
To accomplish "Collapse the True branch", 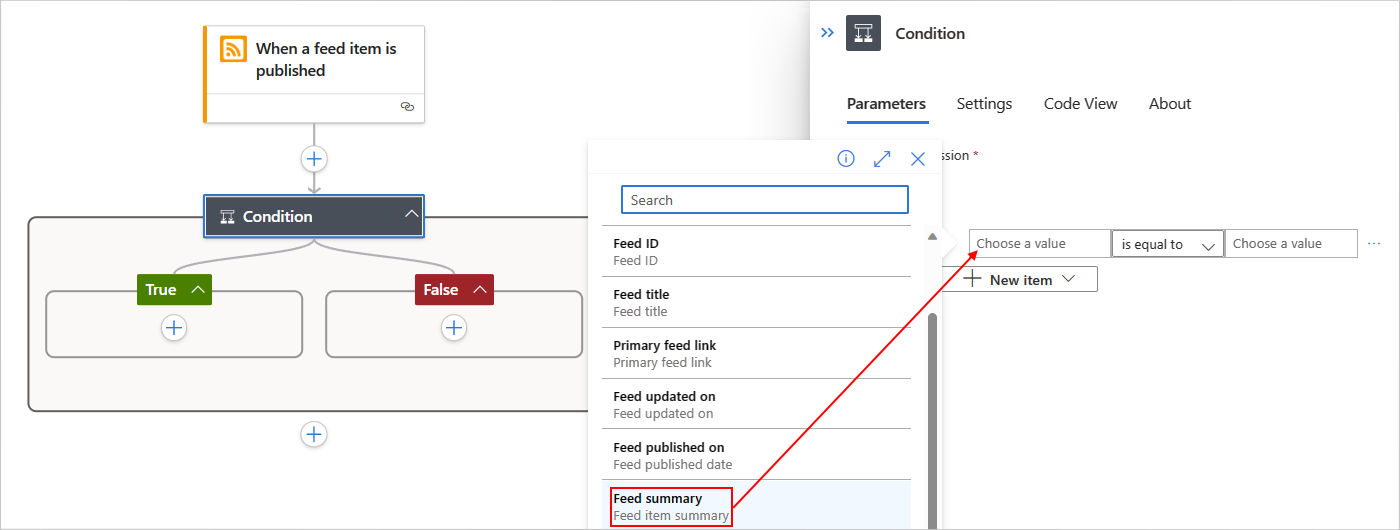I will tap(198, 289).
